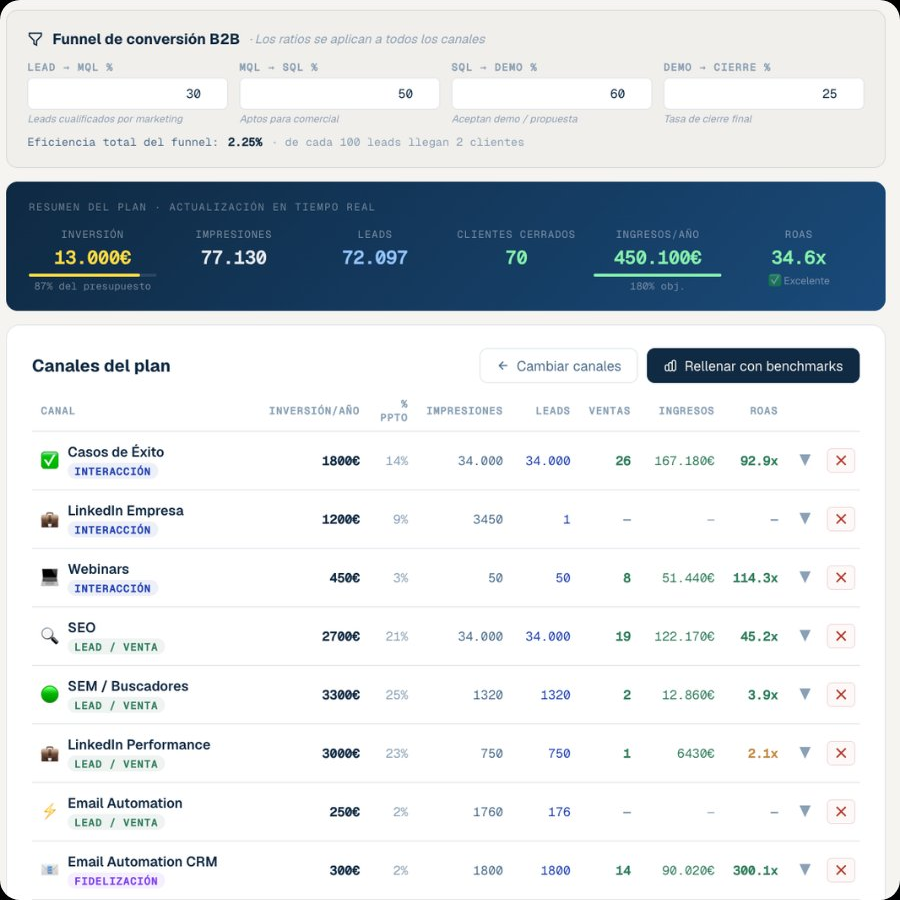The width and height of the screenshot is (900, 900).
Task: Delete the SEO channel row
Action: click(841, 636)
